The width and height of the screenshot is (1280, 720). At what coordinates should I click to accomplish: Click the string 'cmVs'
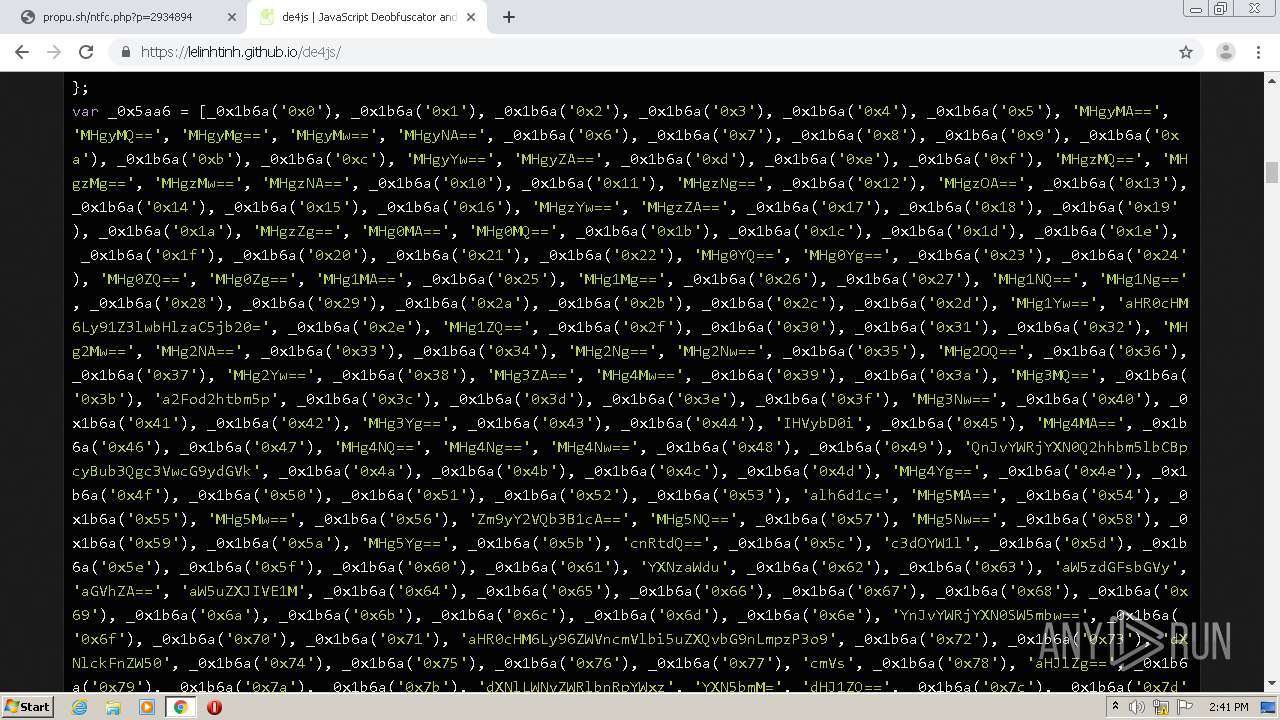pyautogui.click(x=829, y=663)
